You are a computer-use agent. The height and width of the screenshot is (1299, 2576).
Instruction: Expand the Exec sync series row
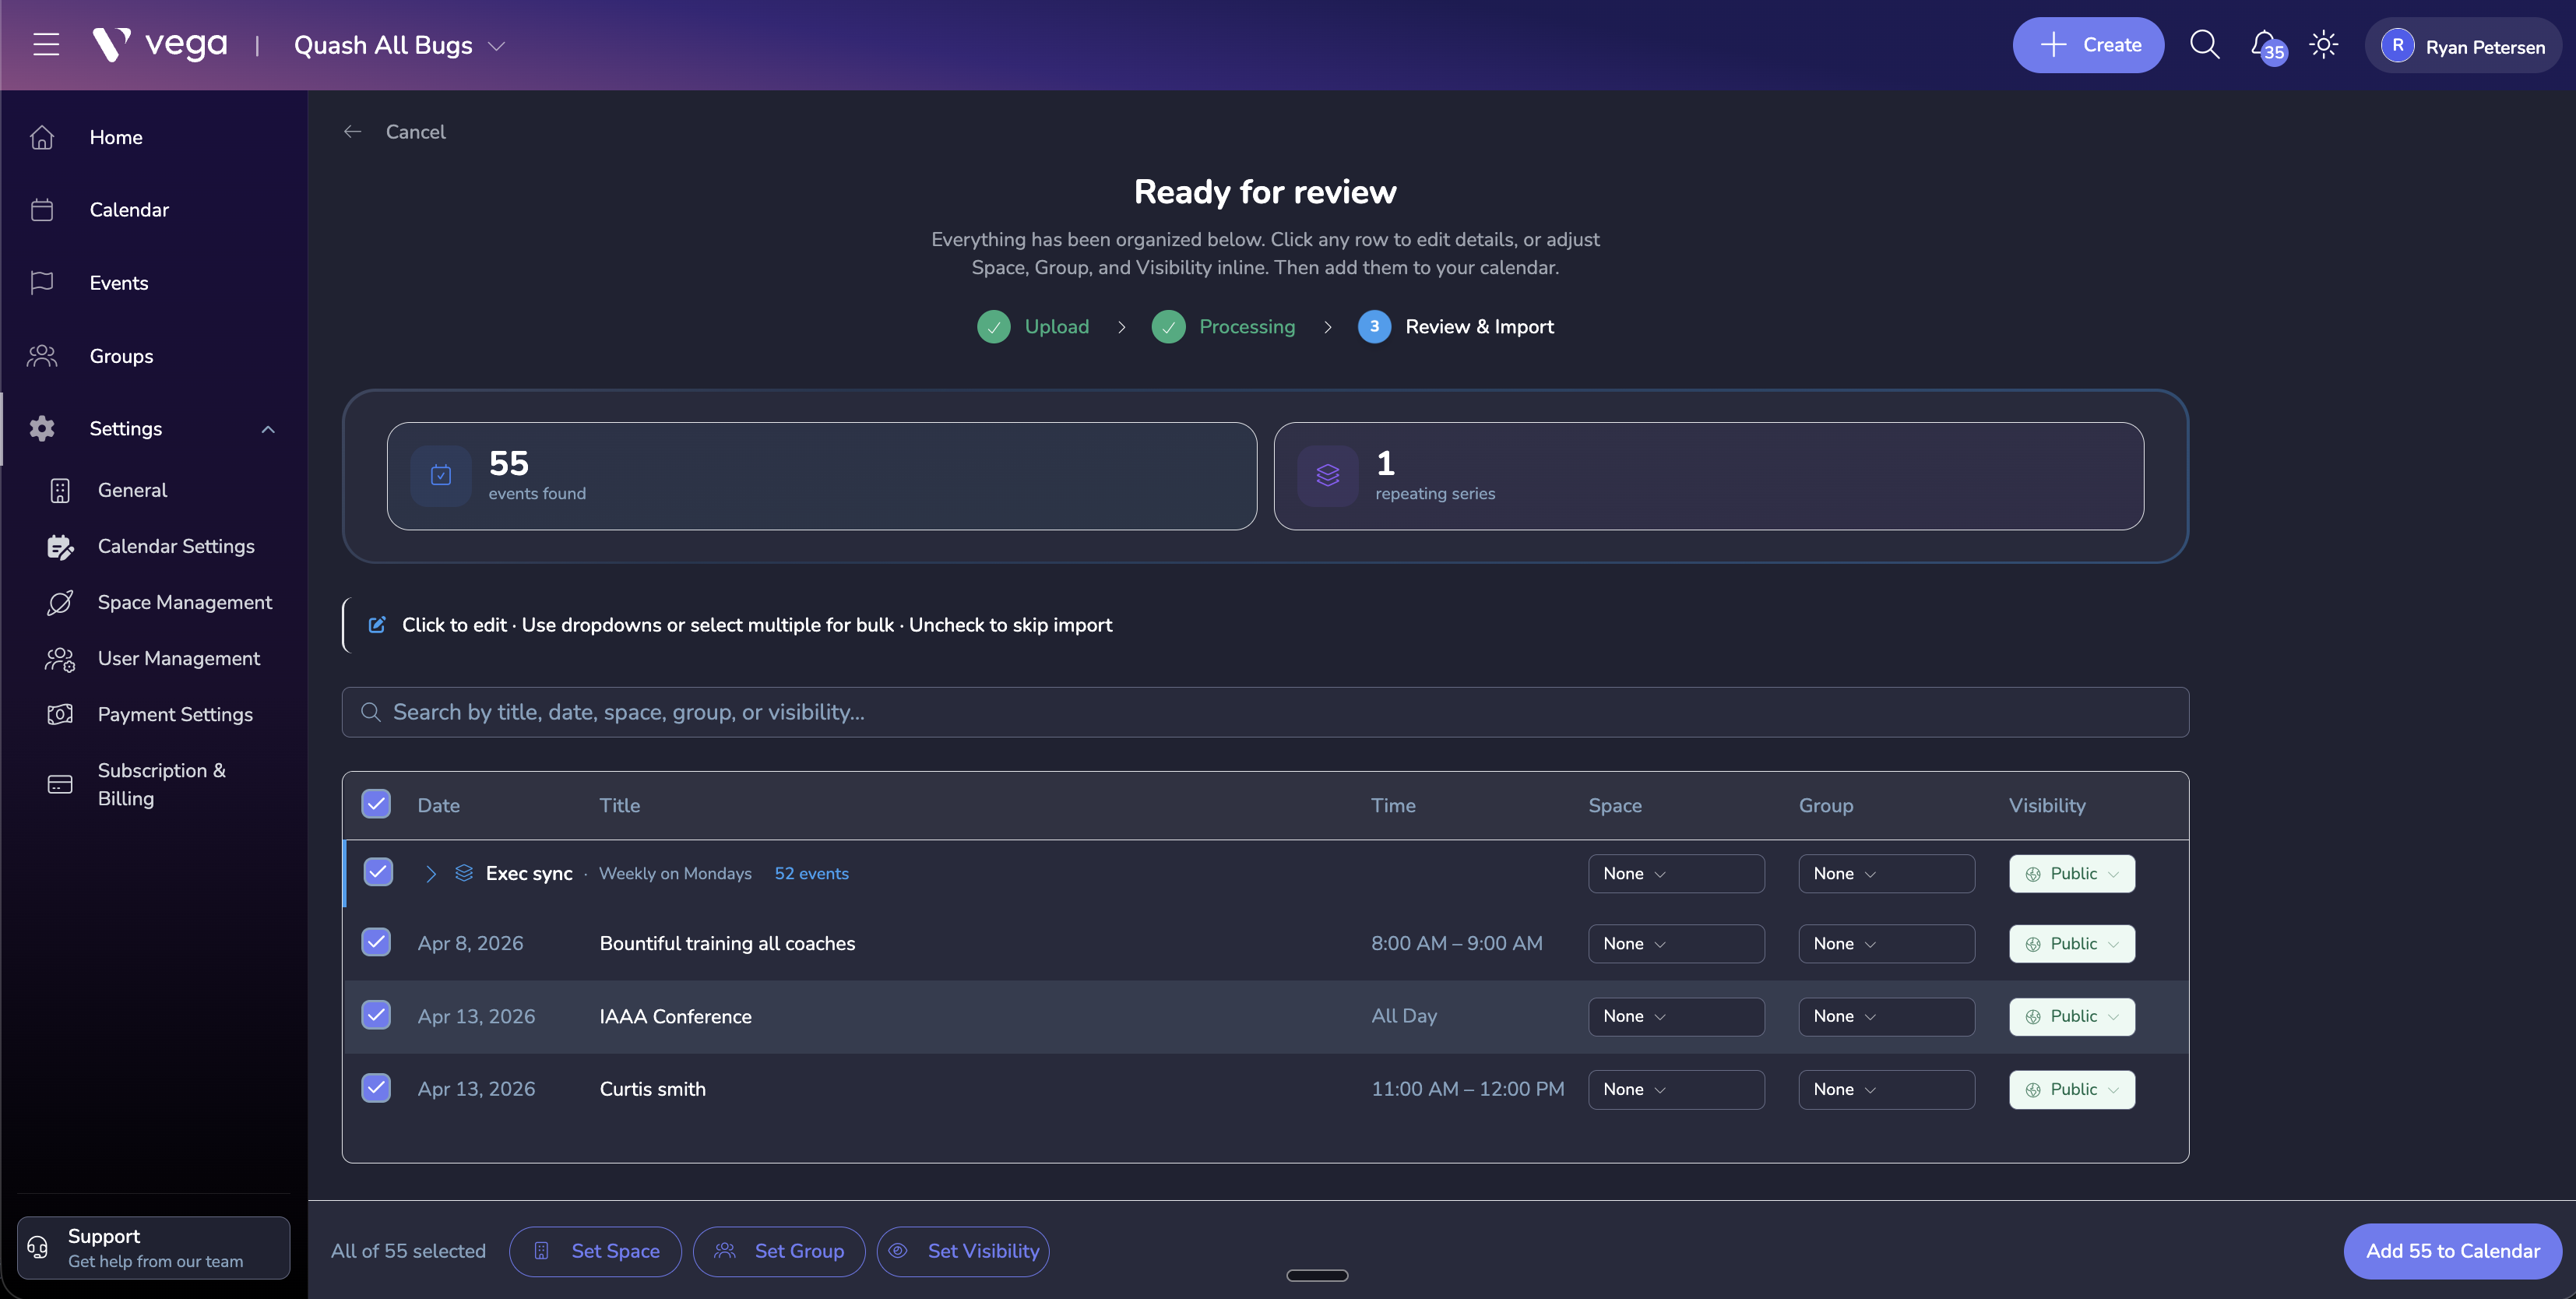[x=431, y=874]
